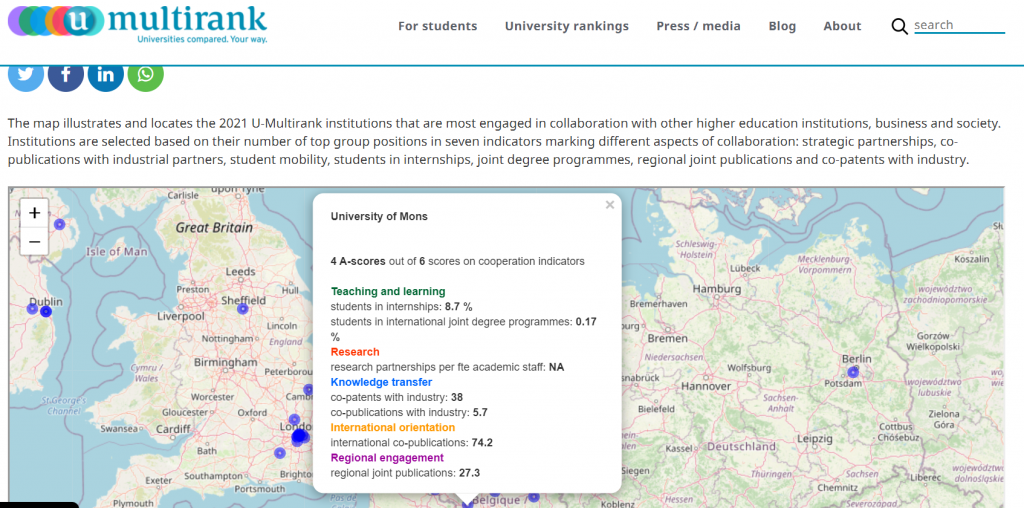Click the Regional engagement heading
Viewport: 1024px width, 508px height.
(387, 458)
